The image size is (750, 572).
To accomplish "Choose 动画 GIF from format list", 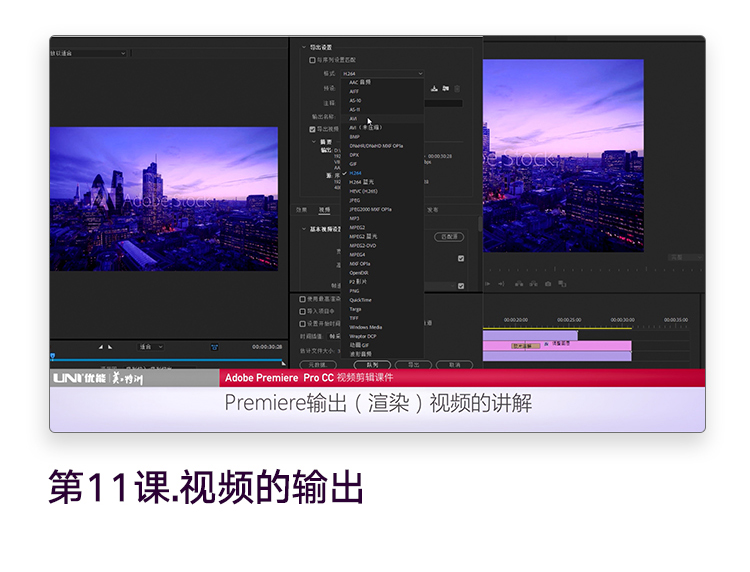I will click(x=383, y=345).
